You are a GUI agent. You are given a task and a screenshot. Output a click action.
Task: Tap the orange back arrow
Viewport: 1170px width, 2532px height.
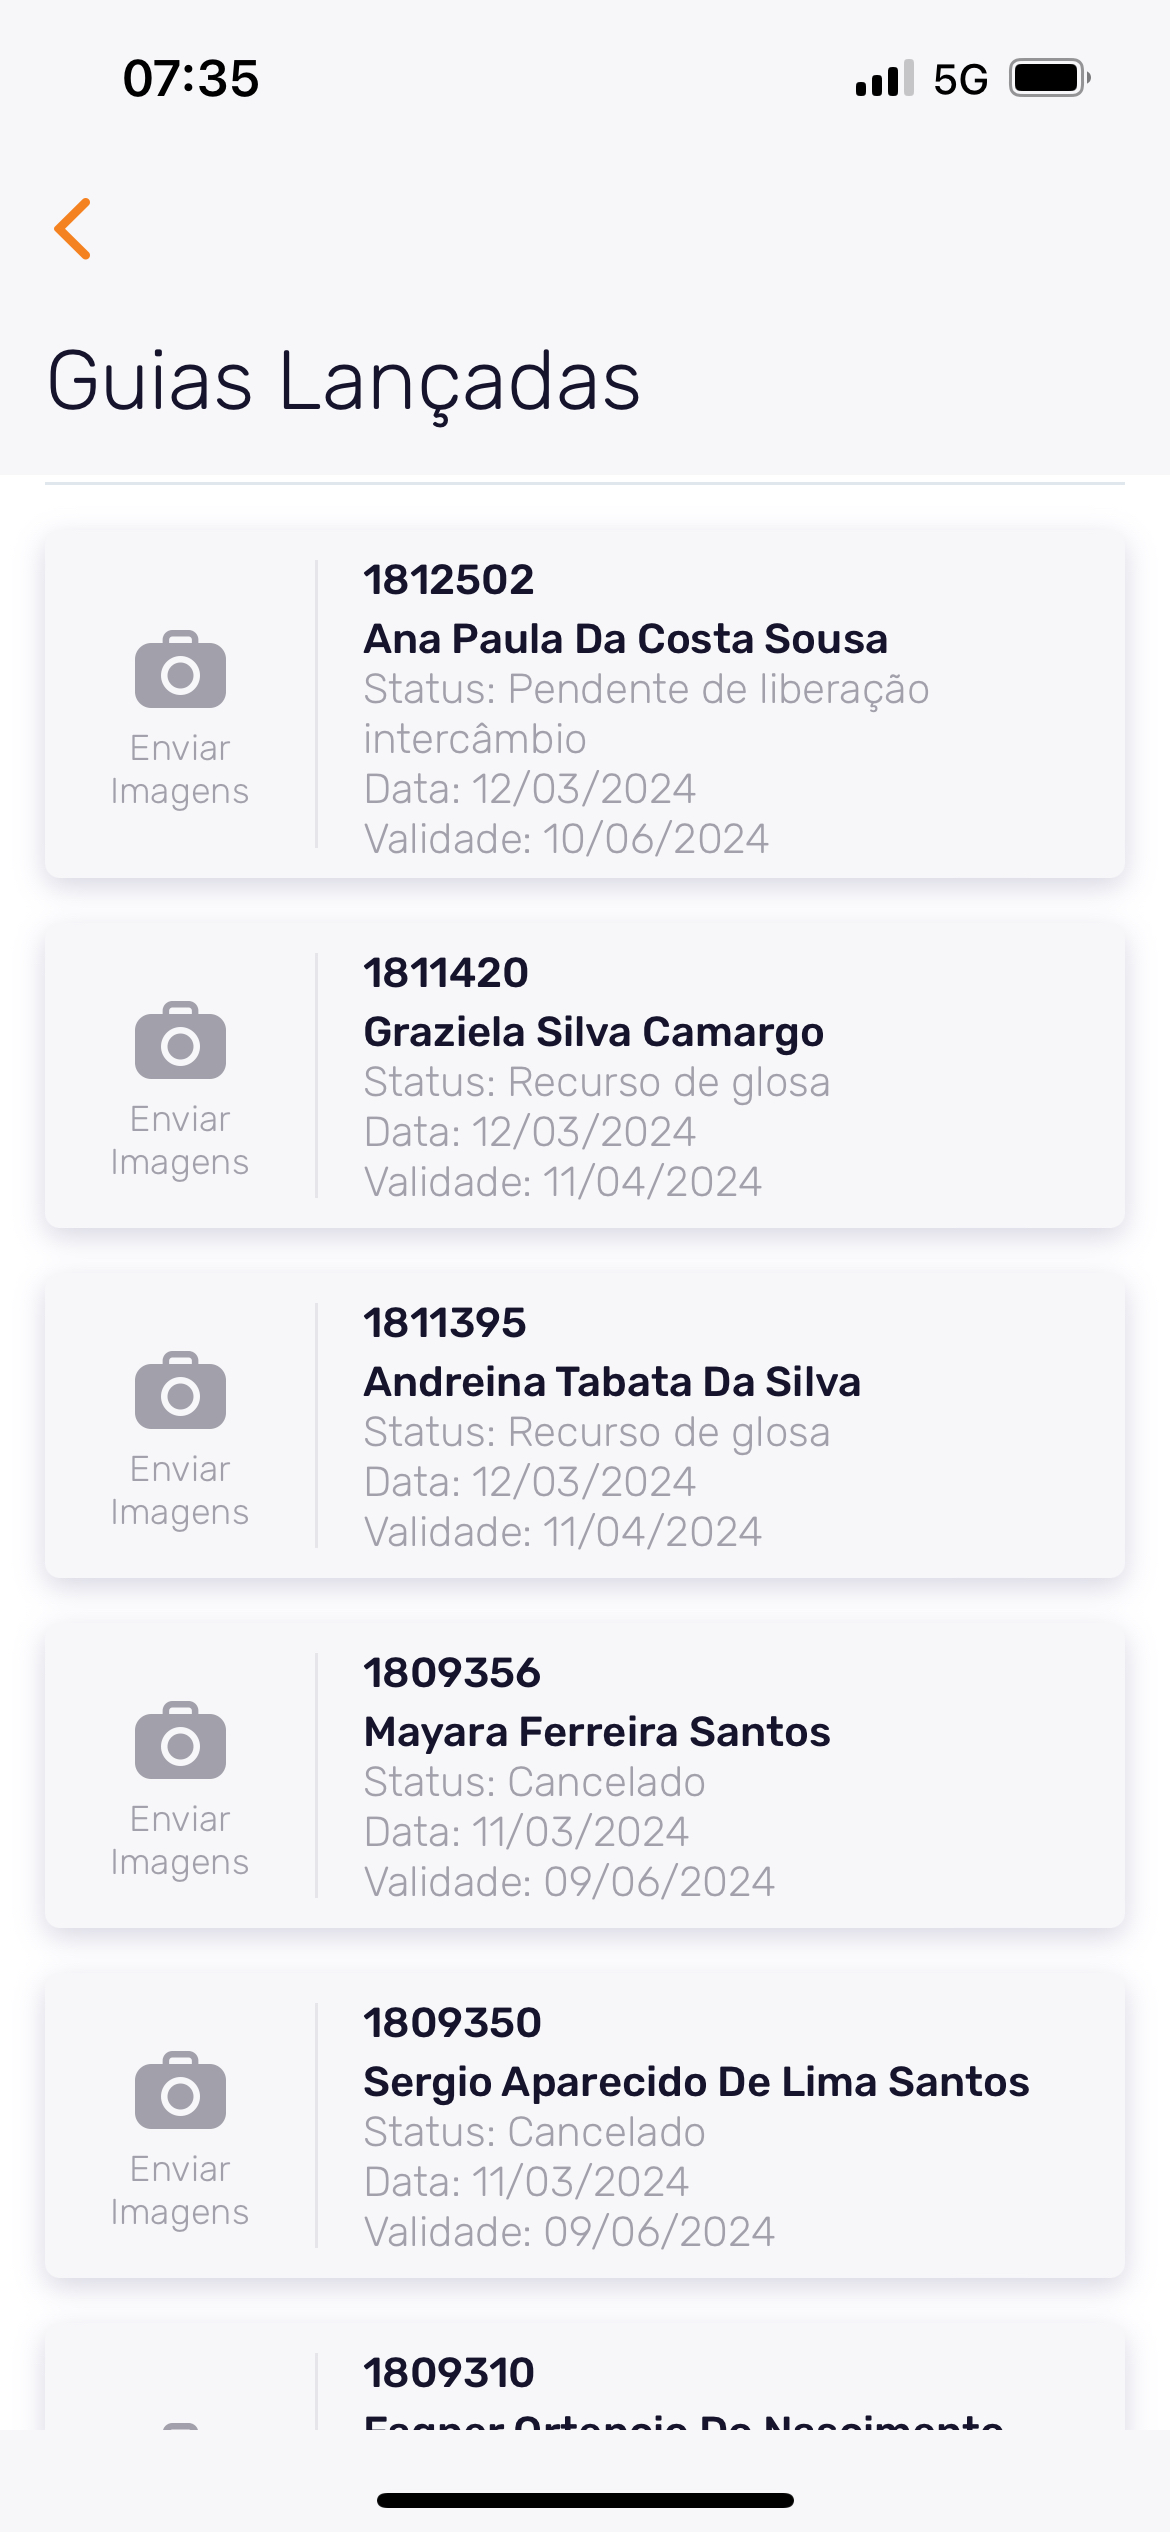[x=73, y=229]
